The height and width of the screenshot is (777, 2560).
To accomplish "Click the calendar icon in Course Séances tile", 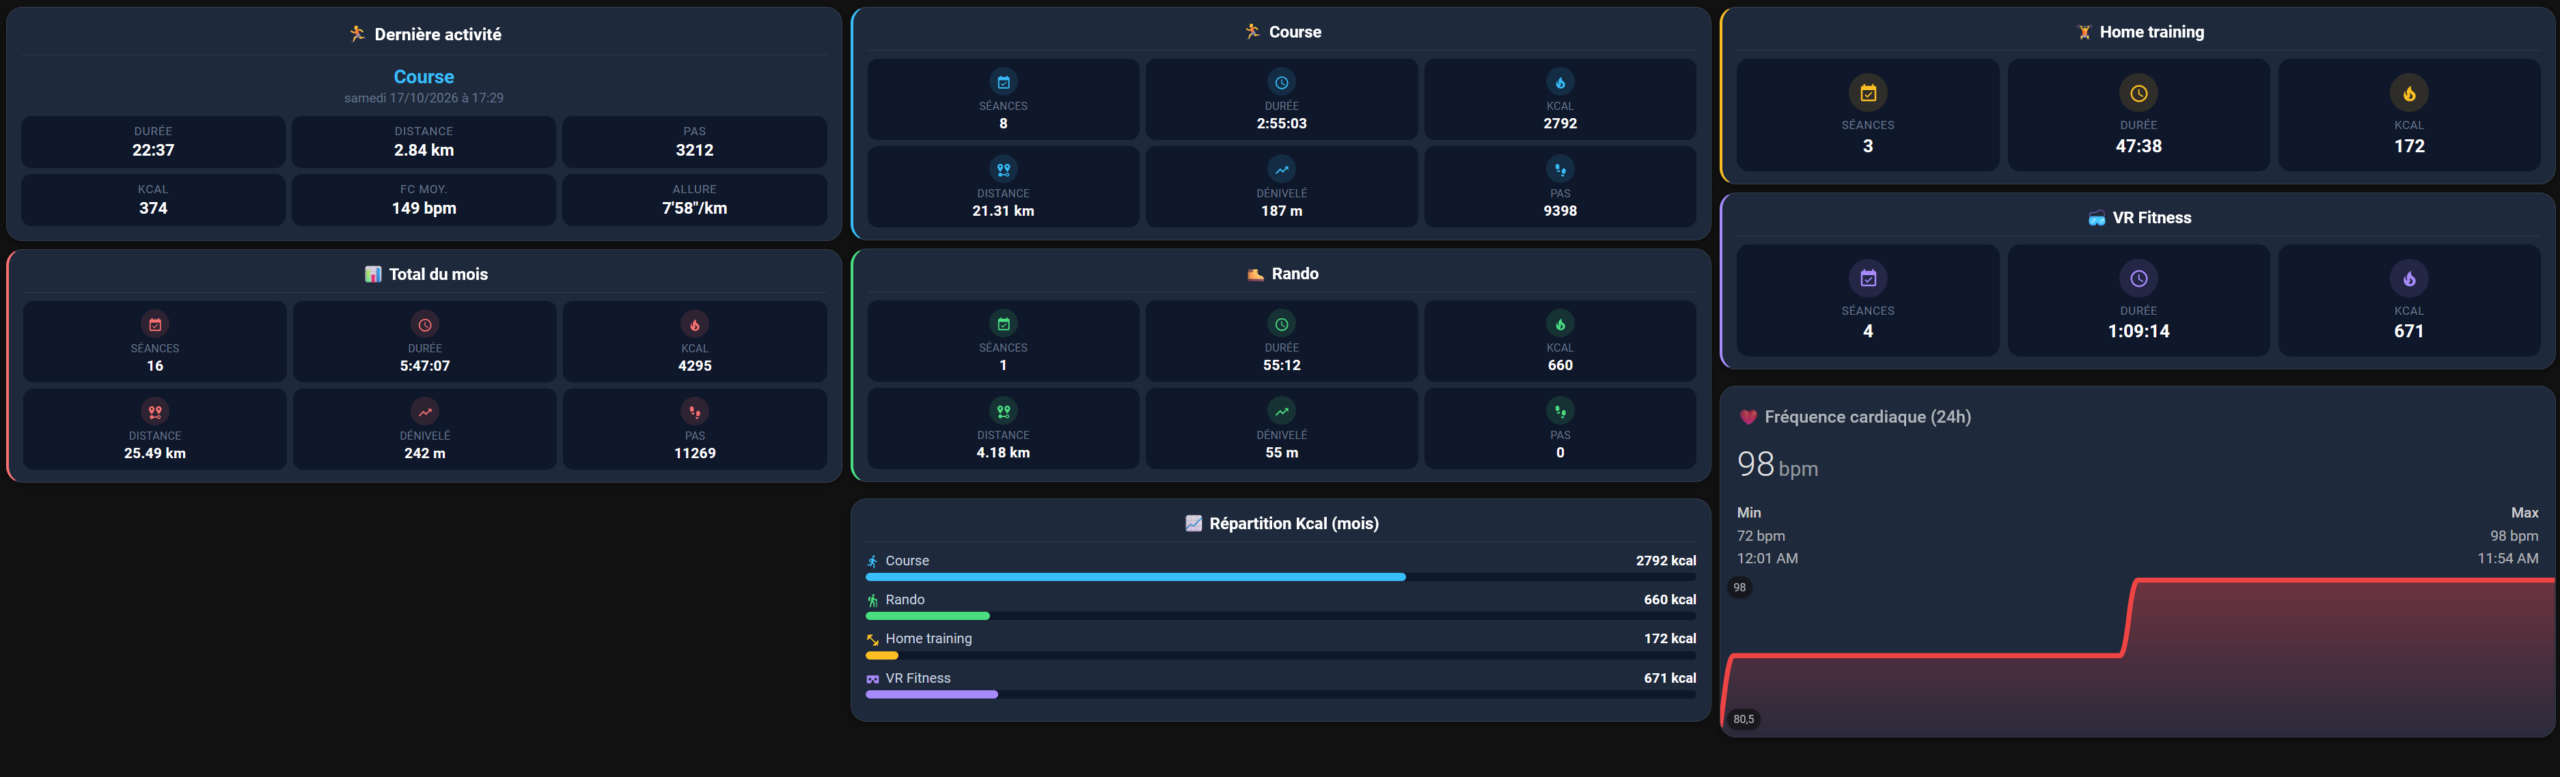I will (x=1003, y=82).
